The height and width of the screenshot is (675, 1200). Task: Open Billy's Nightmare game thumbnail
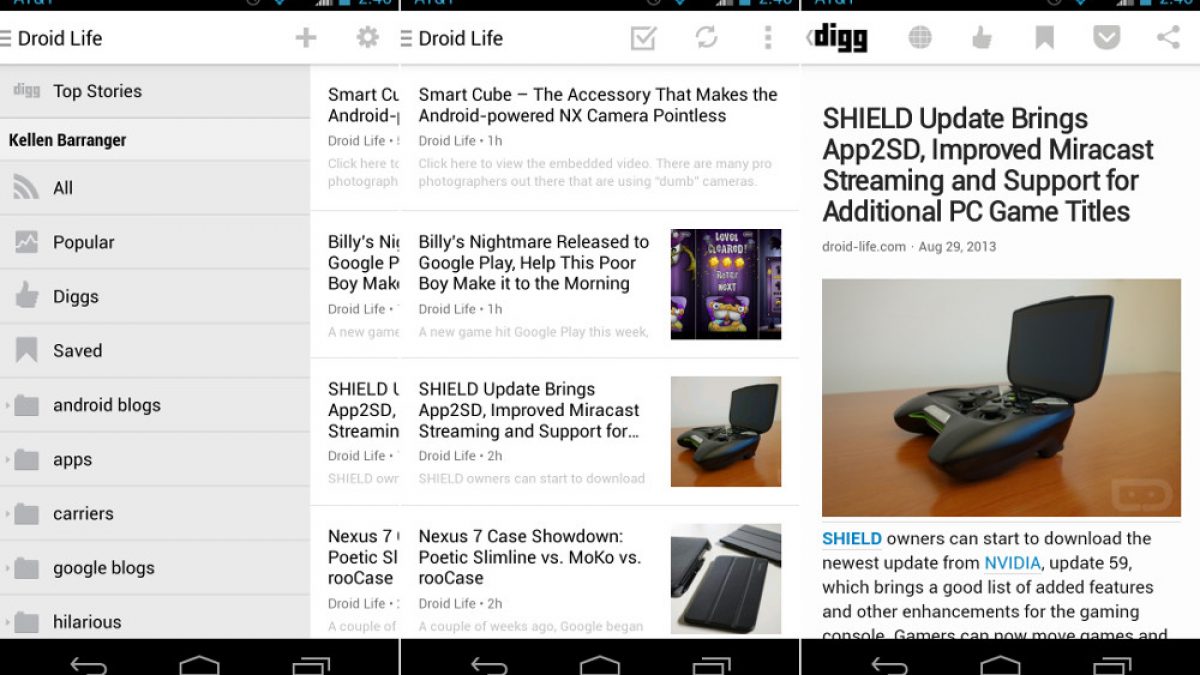[726, 284]
